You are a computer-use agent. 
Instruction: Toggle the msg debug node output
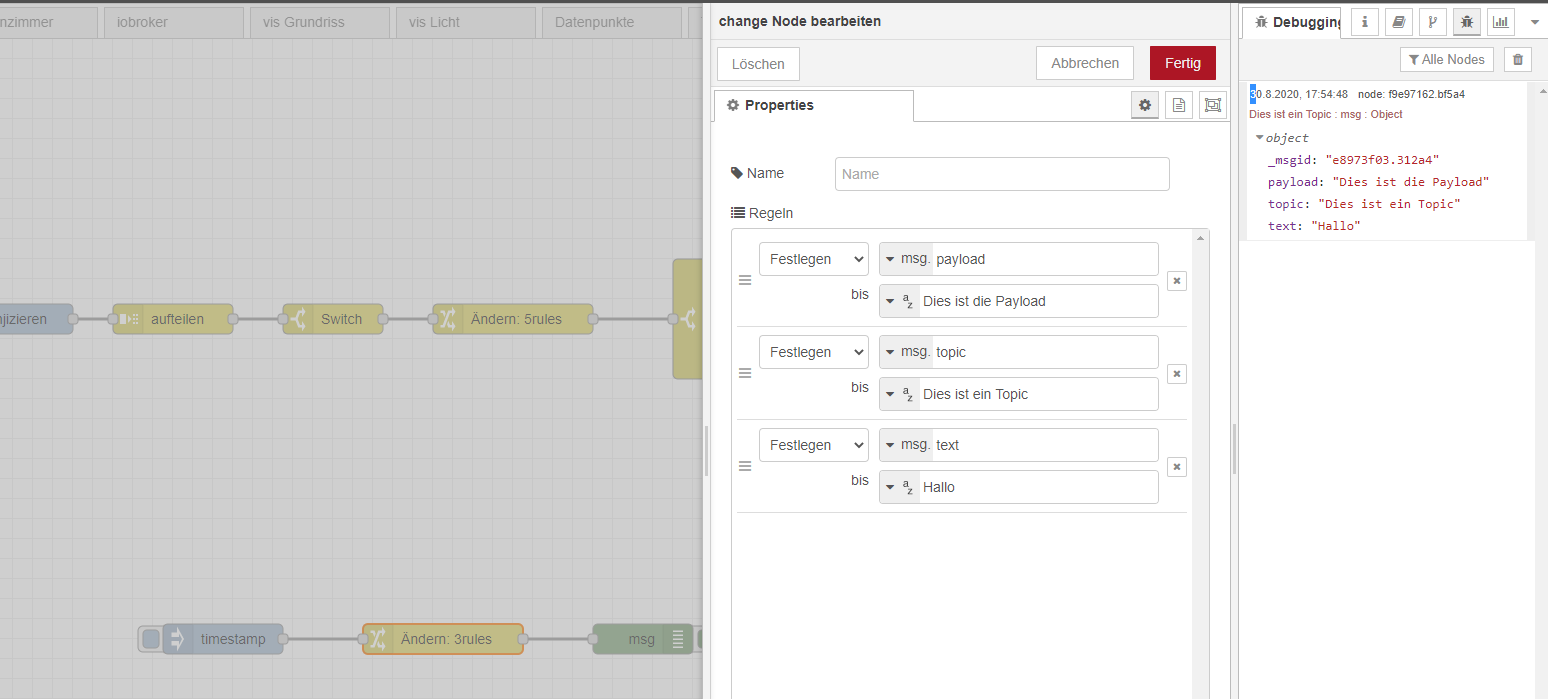tap(700, 639)
